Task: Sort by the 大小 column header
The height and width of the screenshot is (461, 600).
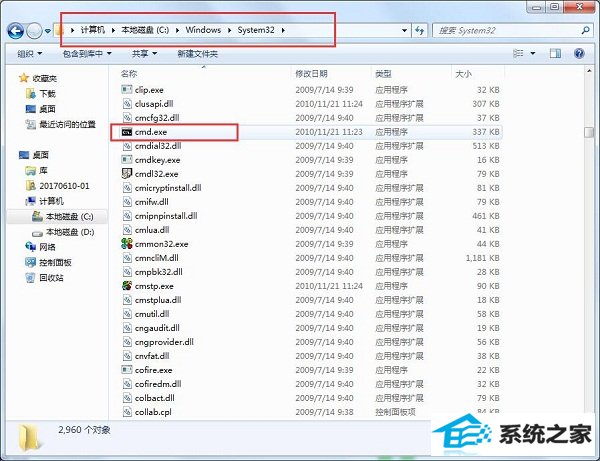Action: [x=463, y=73]
